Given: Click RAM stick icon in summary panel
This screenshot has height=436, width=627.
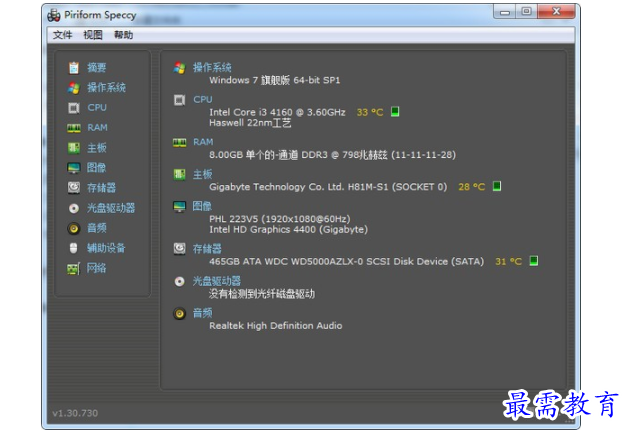Looking at the screenshot, I should click(180, 142).
